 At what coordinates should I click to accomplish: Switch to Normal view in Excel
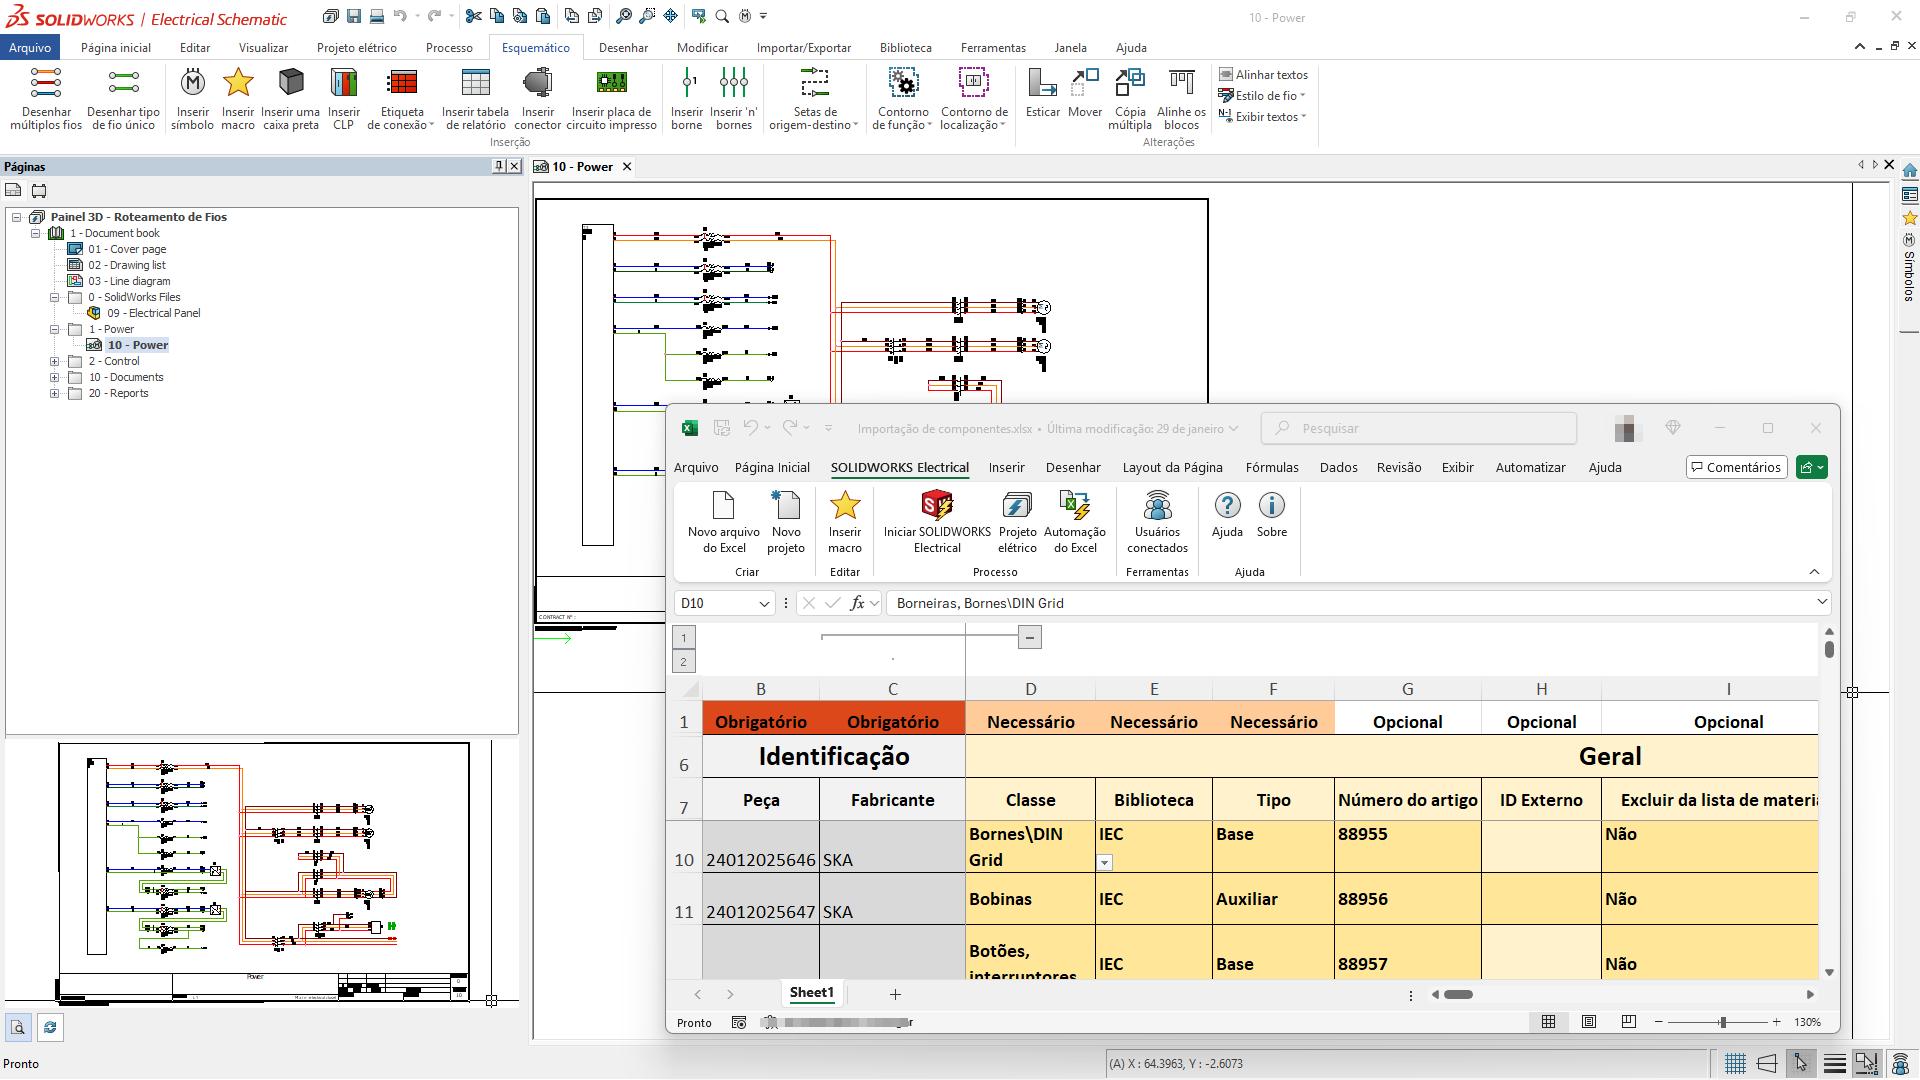click(1548, 1022)
